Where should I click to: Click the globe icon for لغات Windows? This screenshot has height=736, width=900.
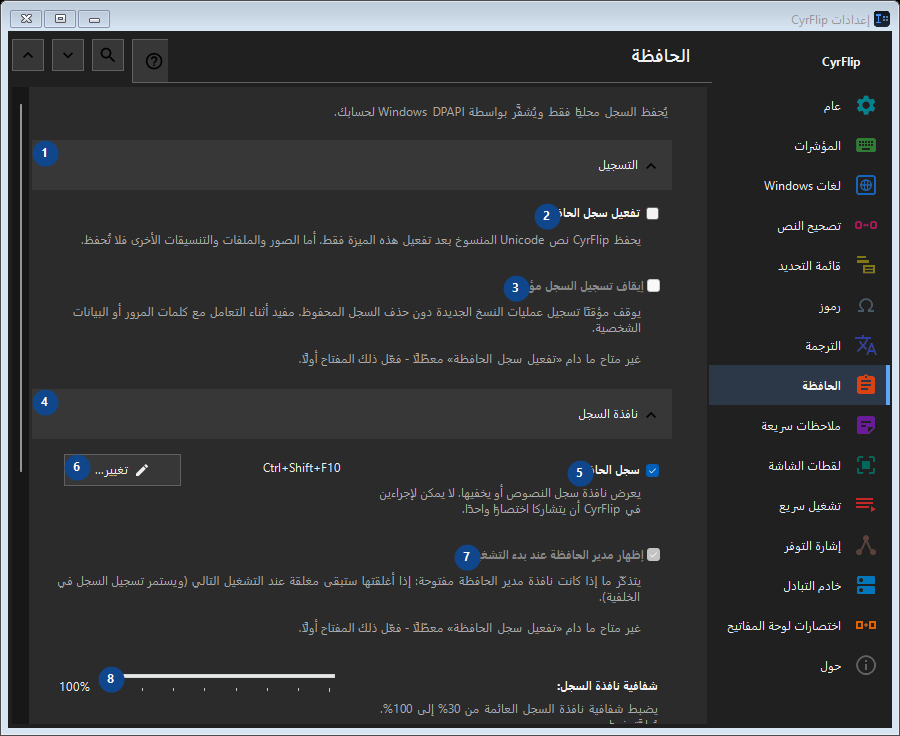866,185
